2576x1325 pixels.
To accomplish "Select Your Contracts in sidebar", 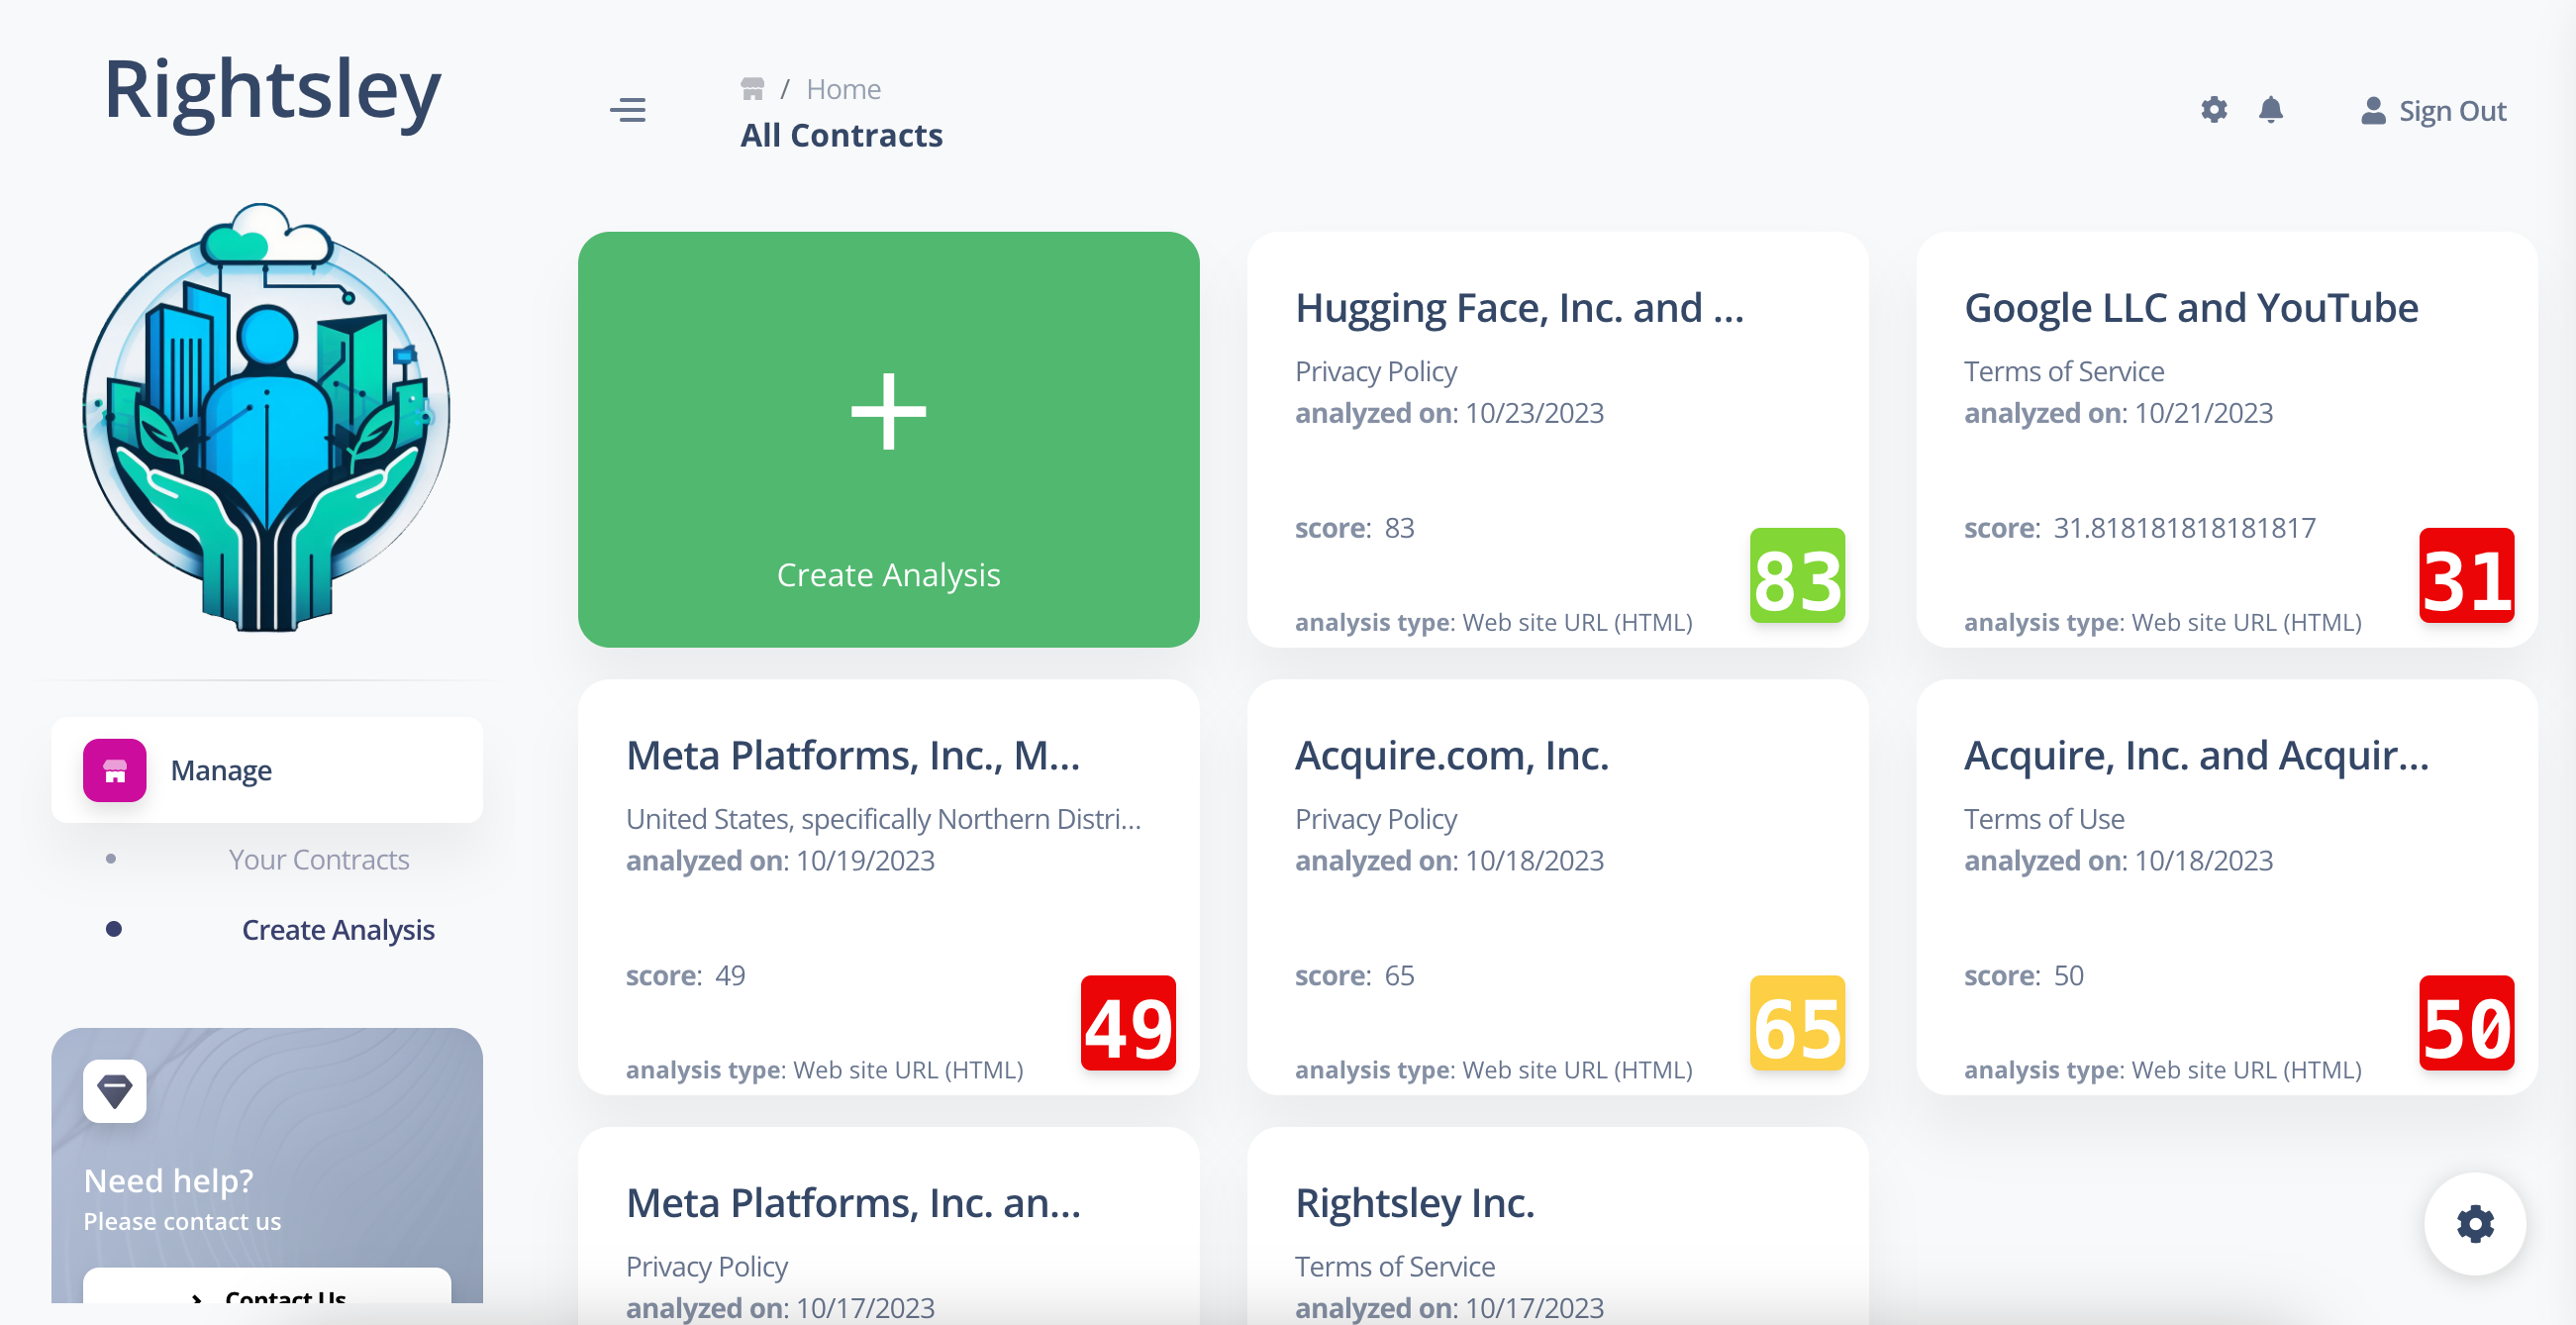I will [x=318, y=859].
